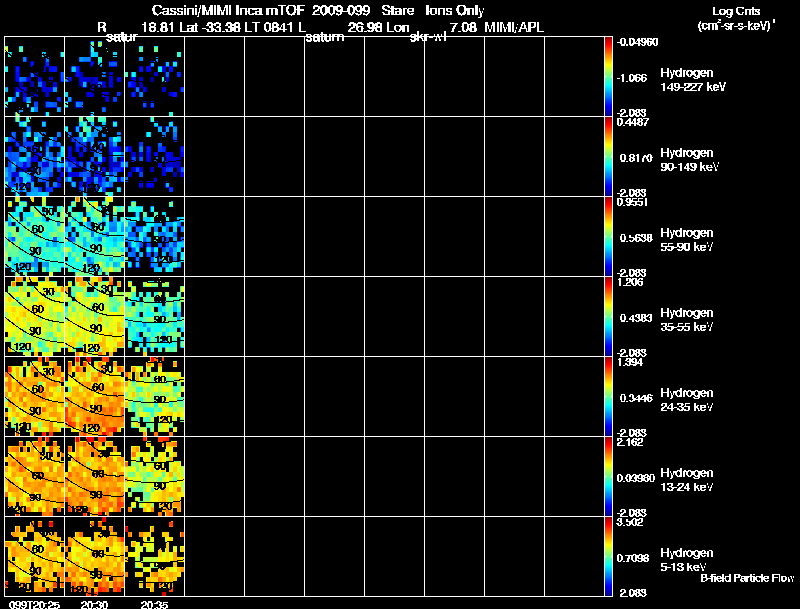Image resolution: width=800 pixels, height=609 pixels.
Task: Select the 20:35 time label
Action: pyautogui.click(x=154, y=603)
